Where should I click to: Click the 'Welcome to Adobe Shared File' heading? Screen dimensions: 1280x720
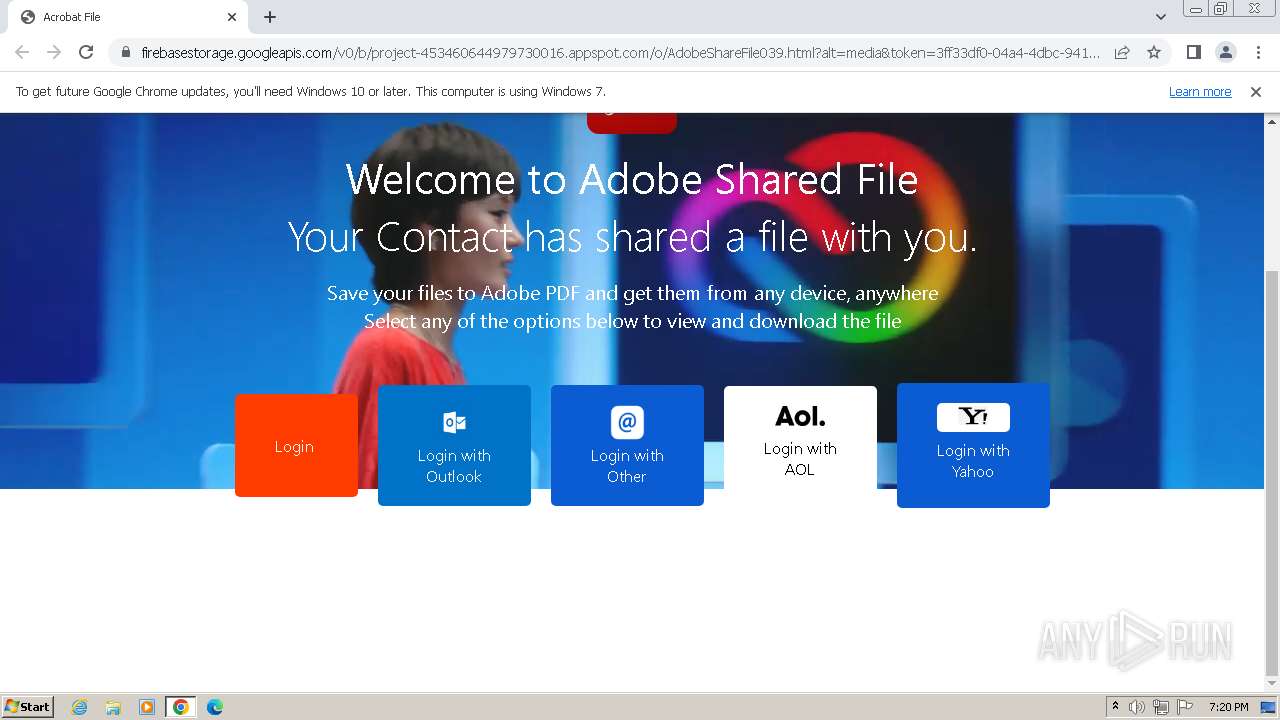pyautogui.click(x=632, y=180)
